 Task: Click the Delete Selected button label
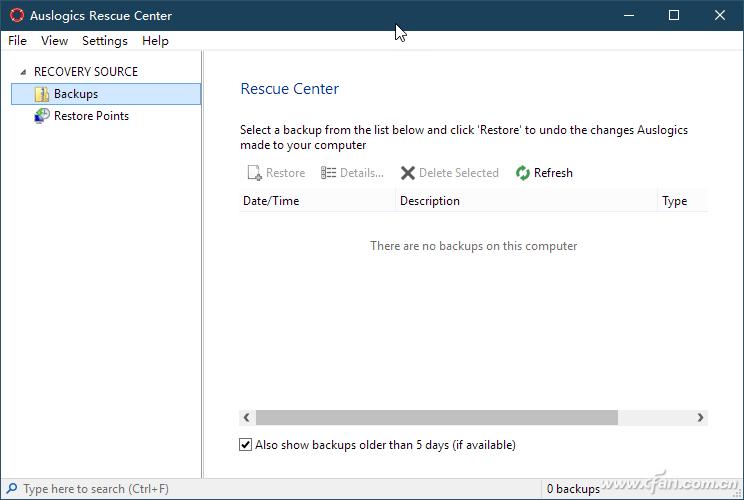[x=459, y=173]
